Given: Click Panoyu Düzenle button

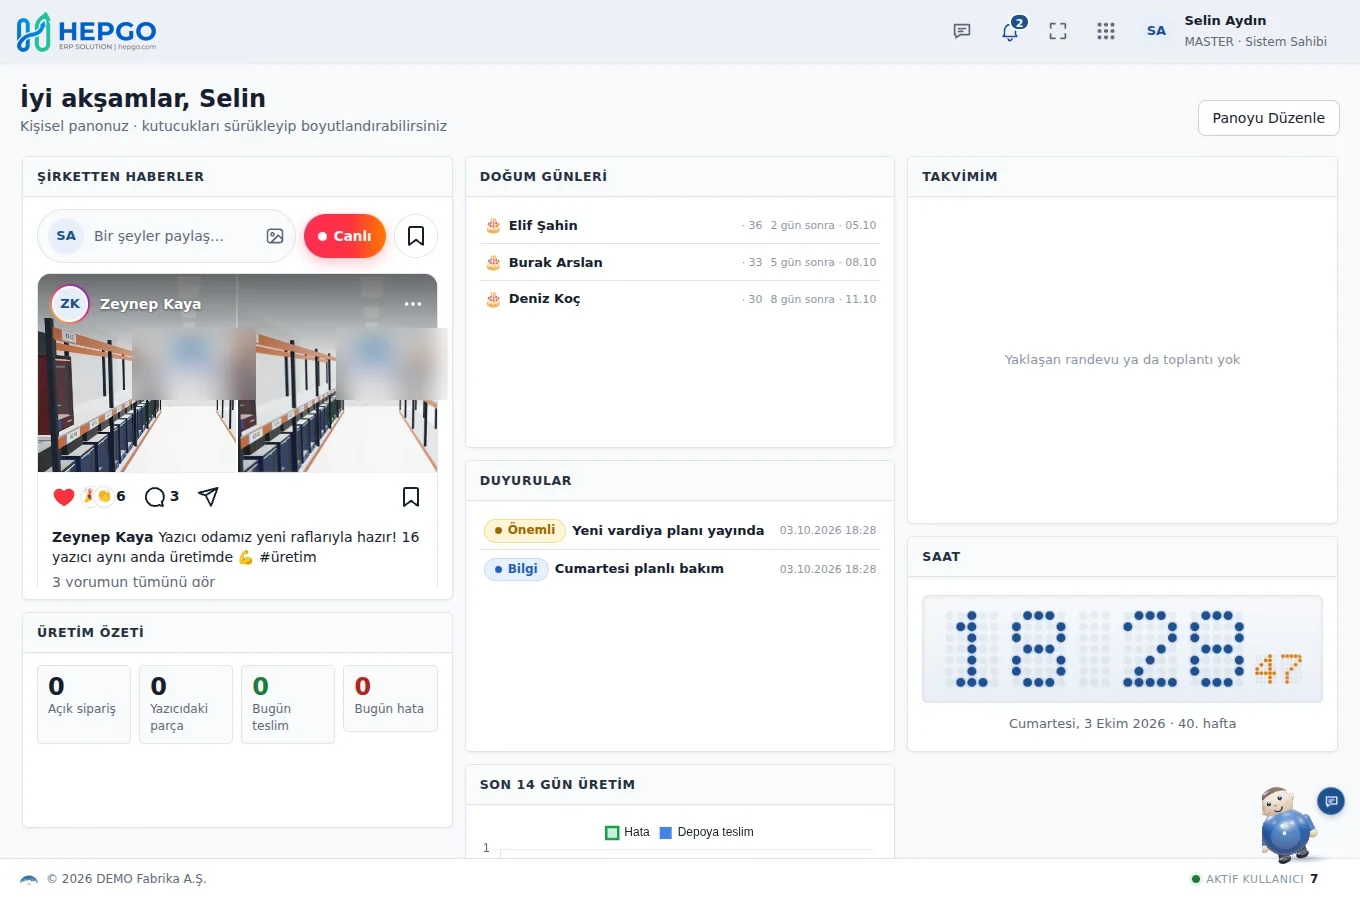Looking at the screenshot, I should tap(1268, 118).
